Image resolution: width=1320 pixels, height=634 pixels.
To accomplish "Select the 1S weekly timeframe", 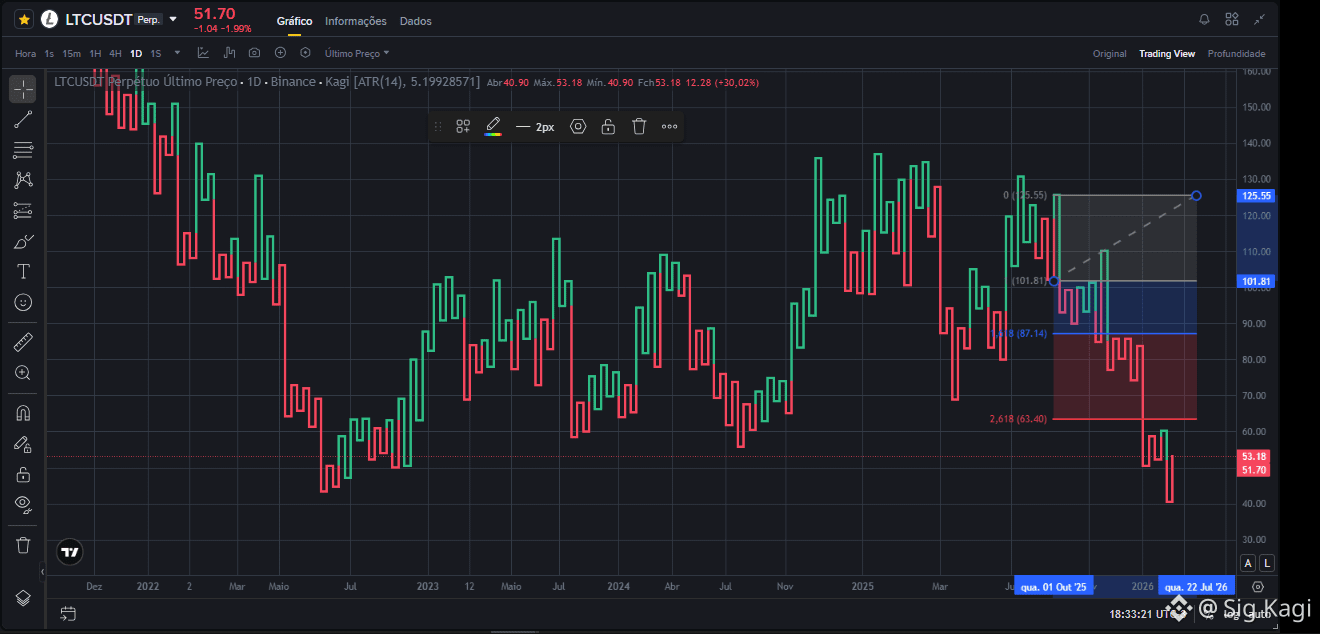I will 156,53.
